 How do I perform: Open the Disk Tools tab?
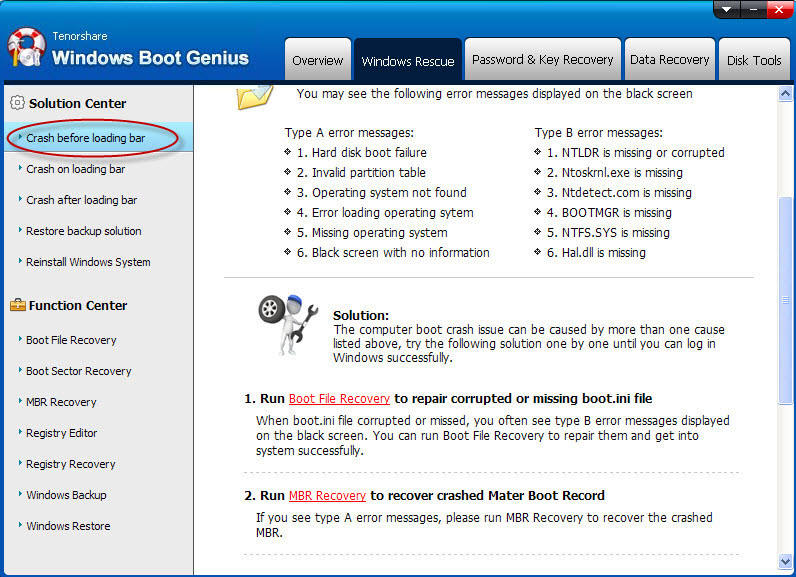(x=754, y=60)
